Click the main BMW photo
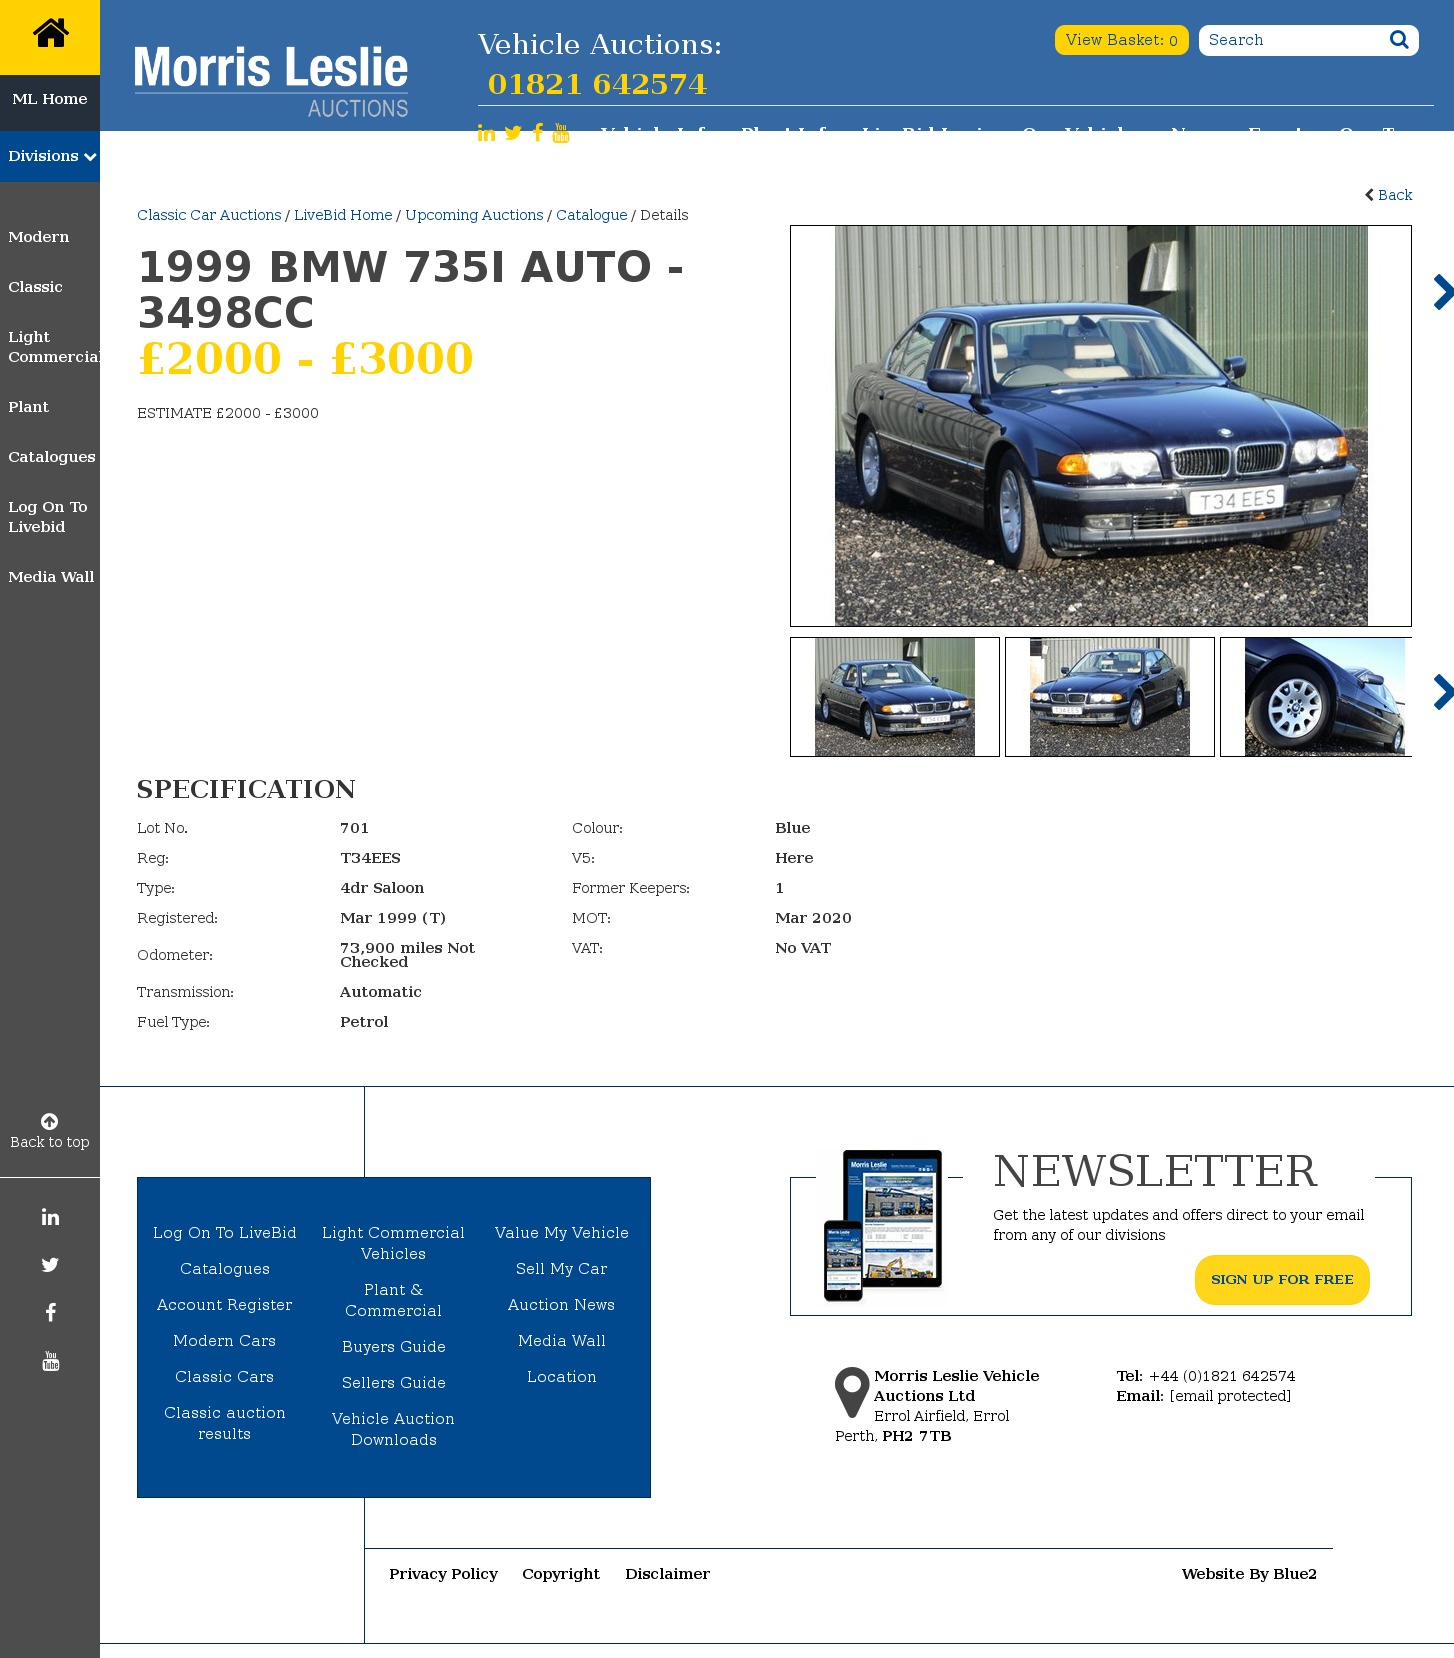This screenshot has width=1454, height=1658. pyautogui.click(x=1101, y=426)
